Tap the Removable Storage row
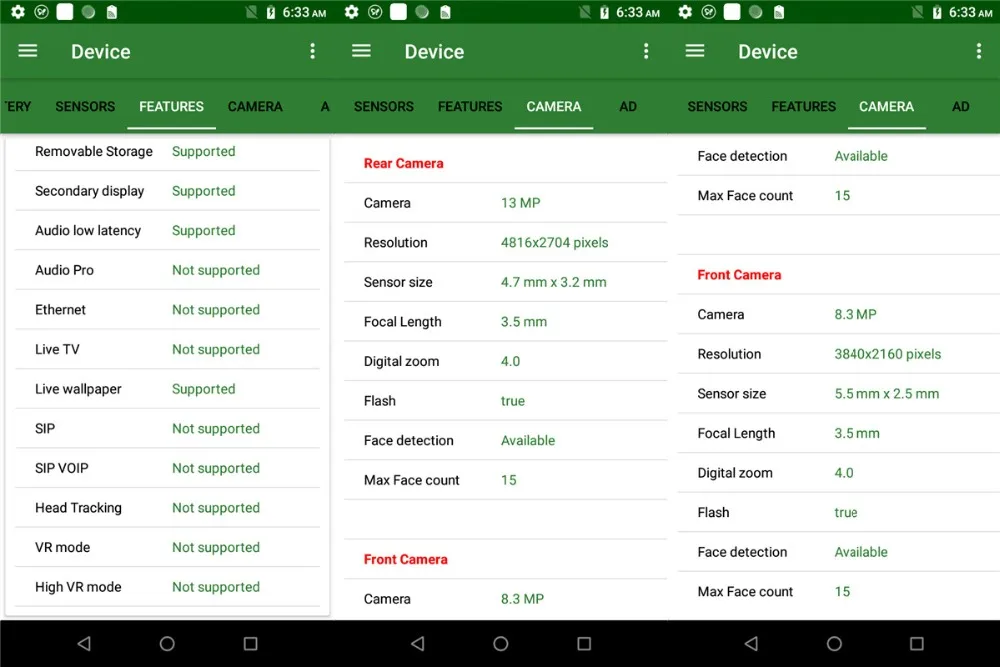 pyautogui.click(x=167, y=151)
